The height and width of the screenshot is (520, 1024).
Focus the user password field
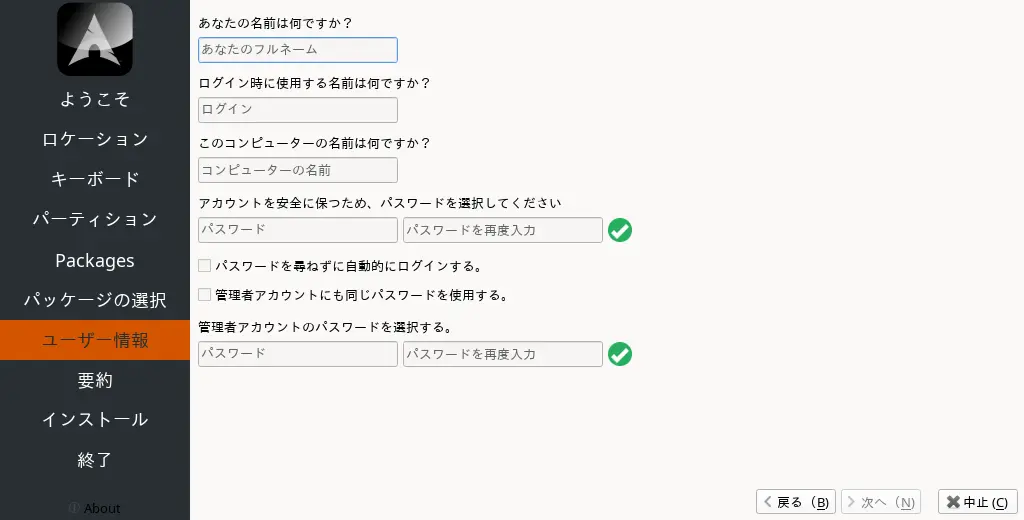298,230
